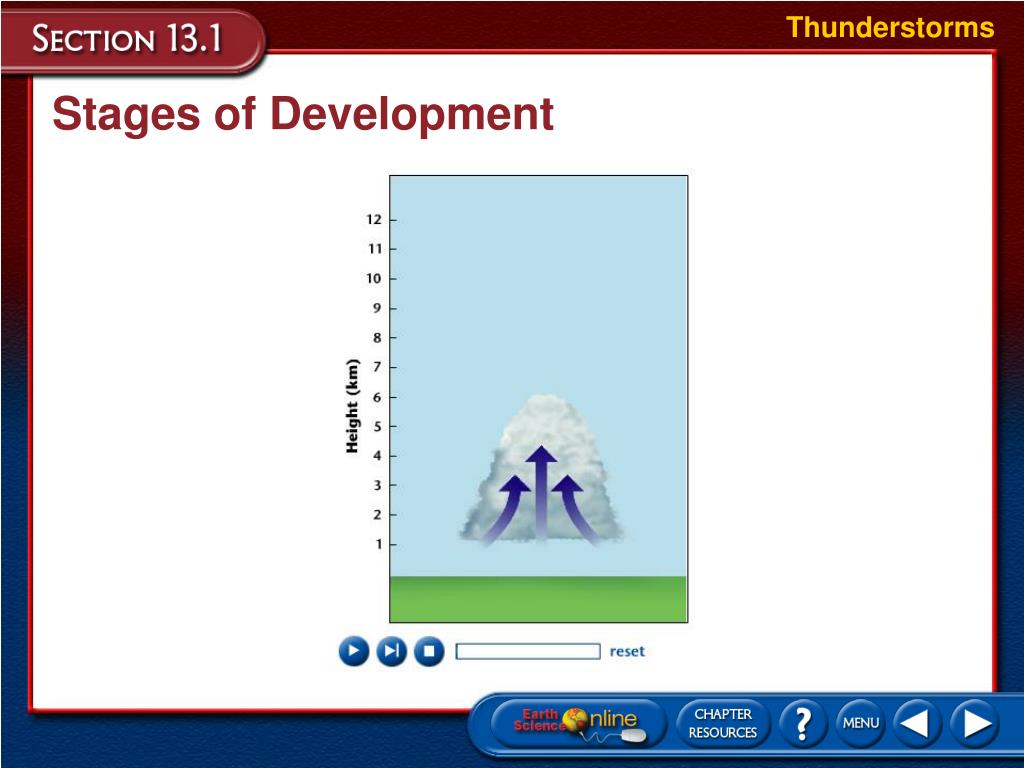This screenshot has width=1024, height=768.
Task: Click the 1 km tick label
Action: (378, 544)
